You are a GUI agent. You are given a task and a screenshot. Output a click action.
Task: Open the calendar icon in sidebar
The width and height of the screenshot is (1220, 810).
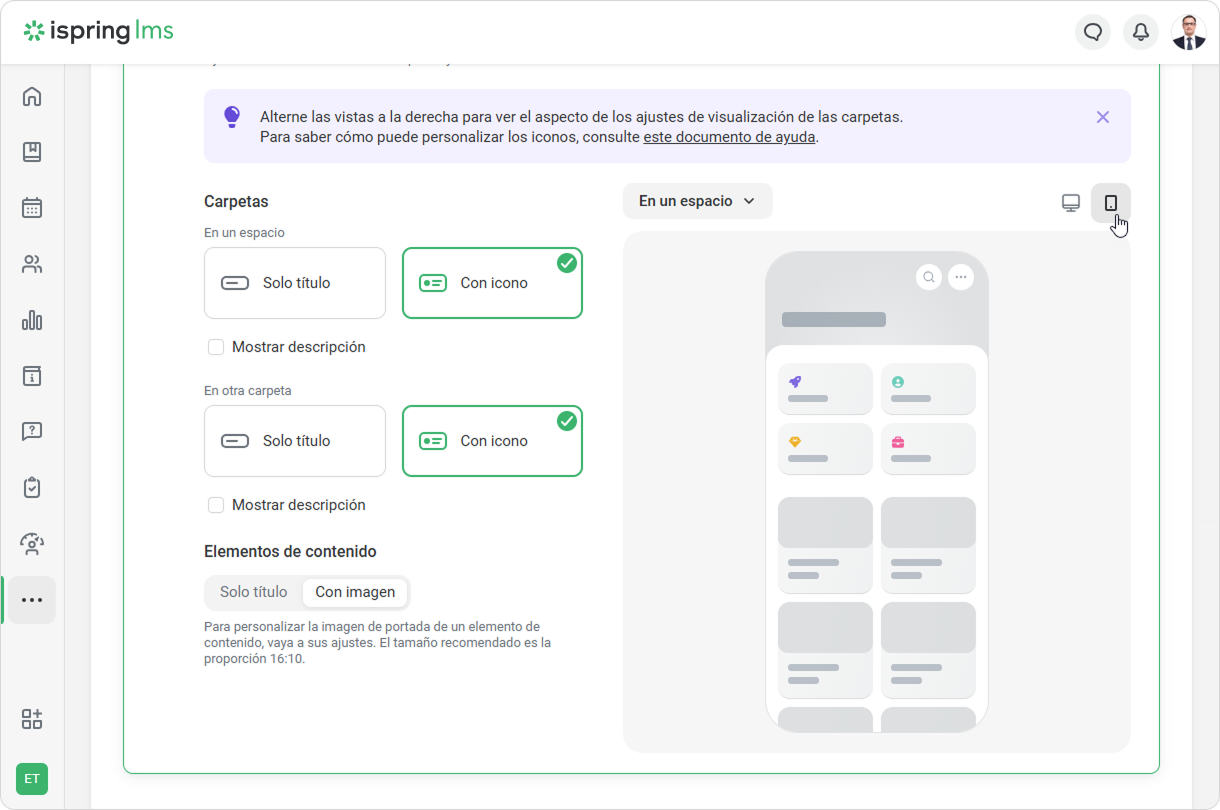32,208
